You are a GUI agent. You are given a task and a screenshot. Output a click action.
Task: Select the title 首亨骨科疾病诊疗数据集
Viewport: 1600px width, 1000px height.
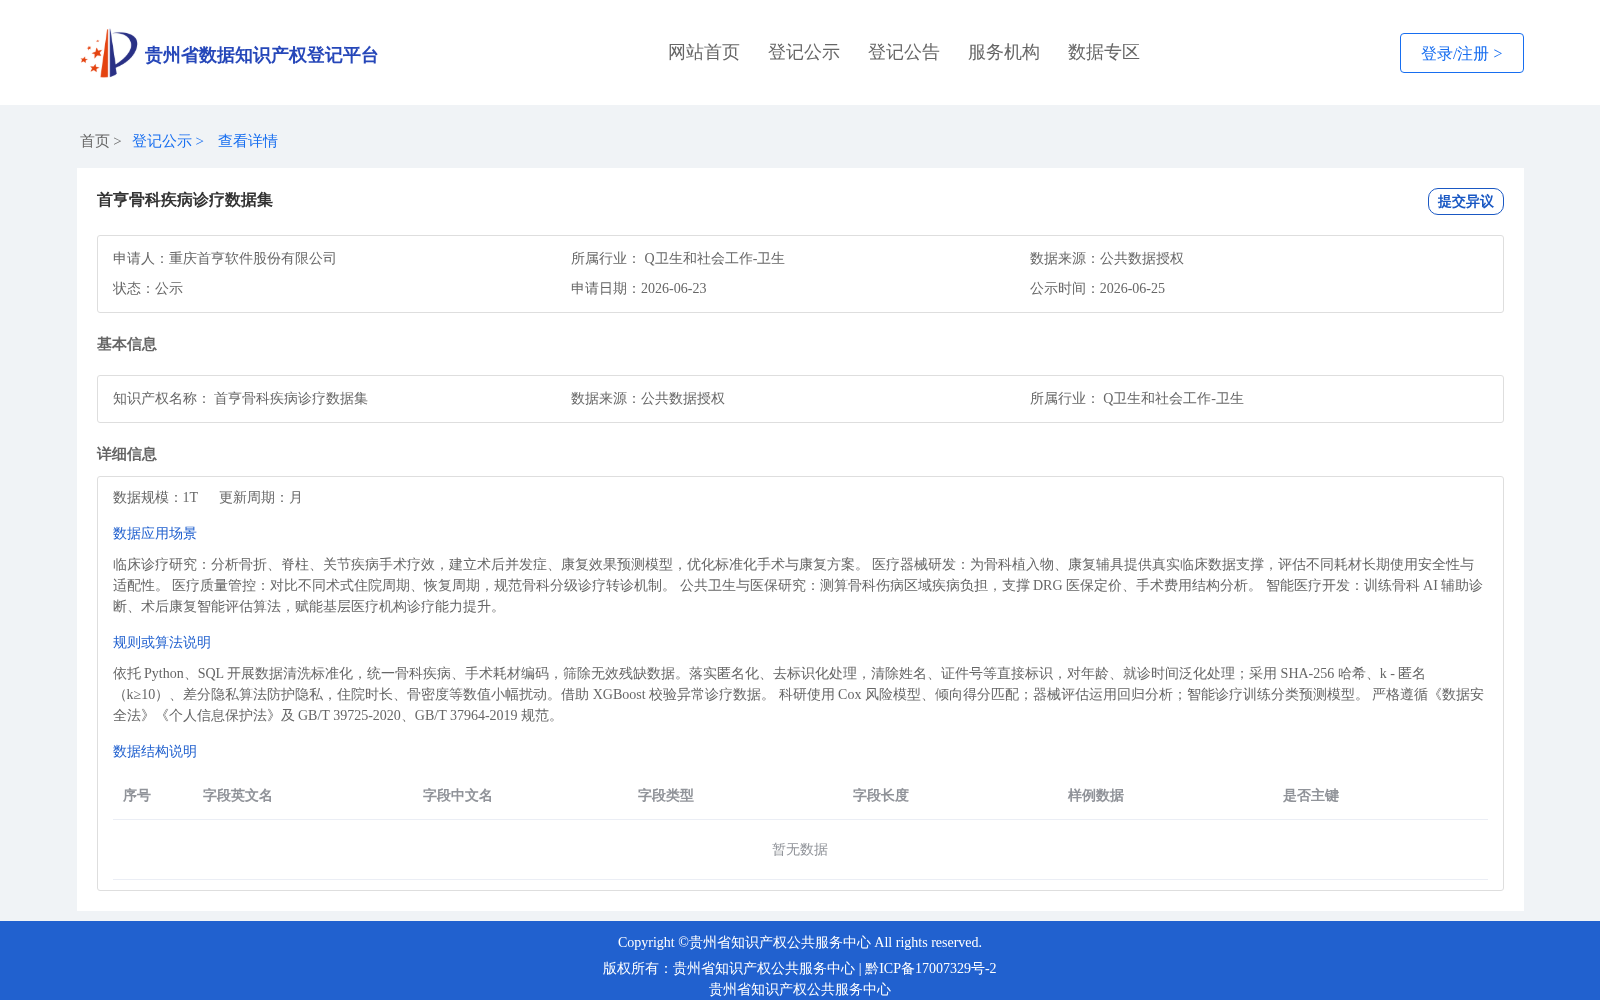(x=185, y=200)
